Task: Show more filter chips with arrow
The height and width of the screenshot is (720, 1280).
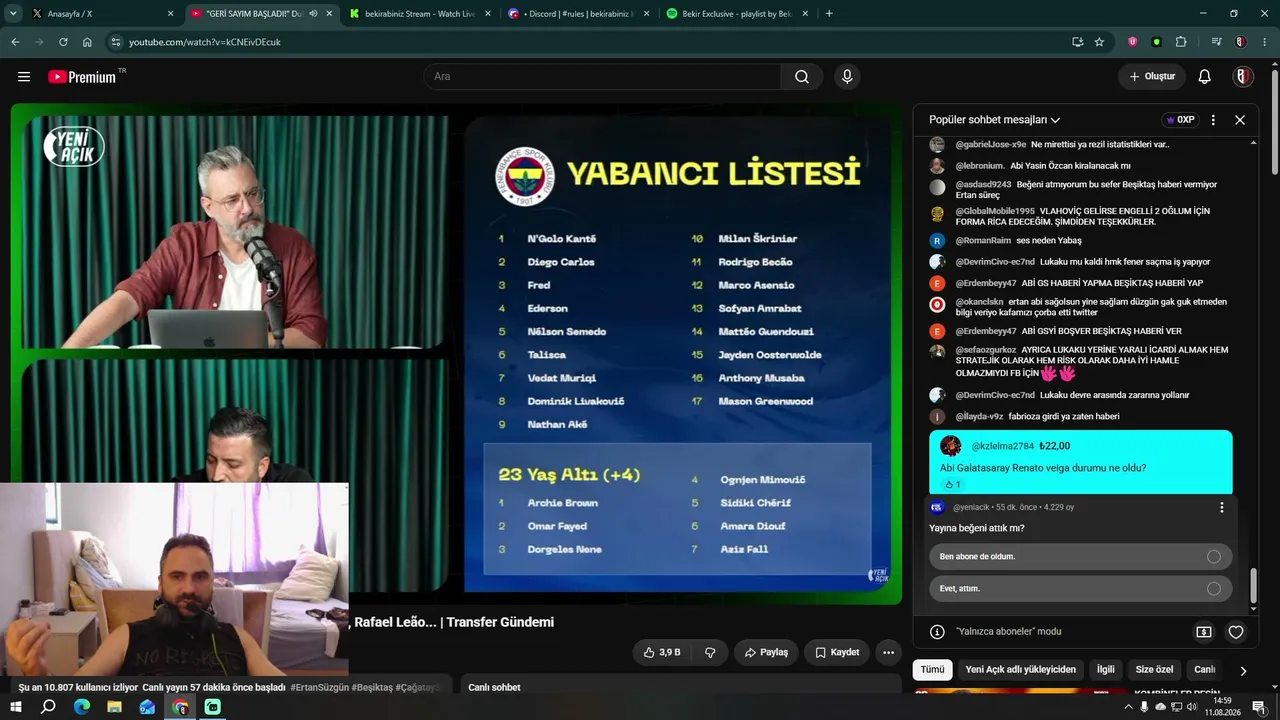Action: (1243, 670)
